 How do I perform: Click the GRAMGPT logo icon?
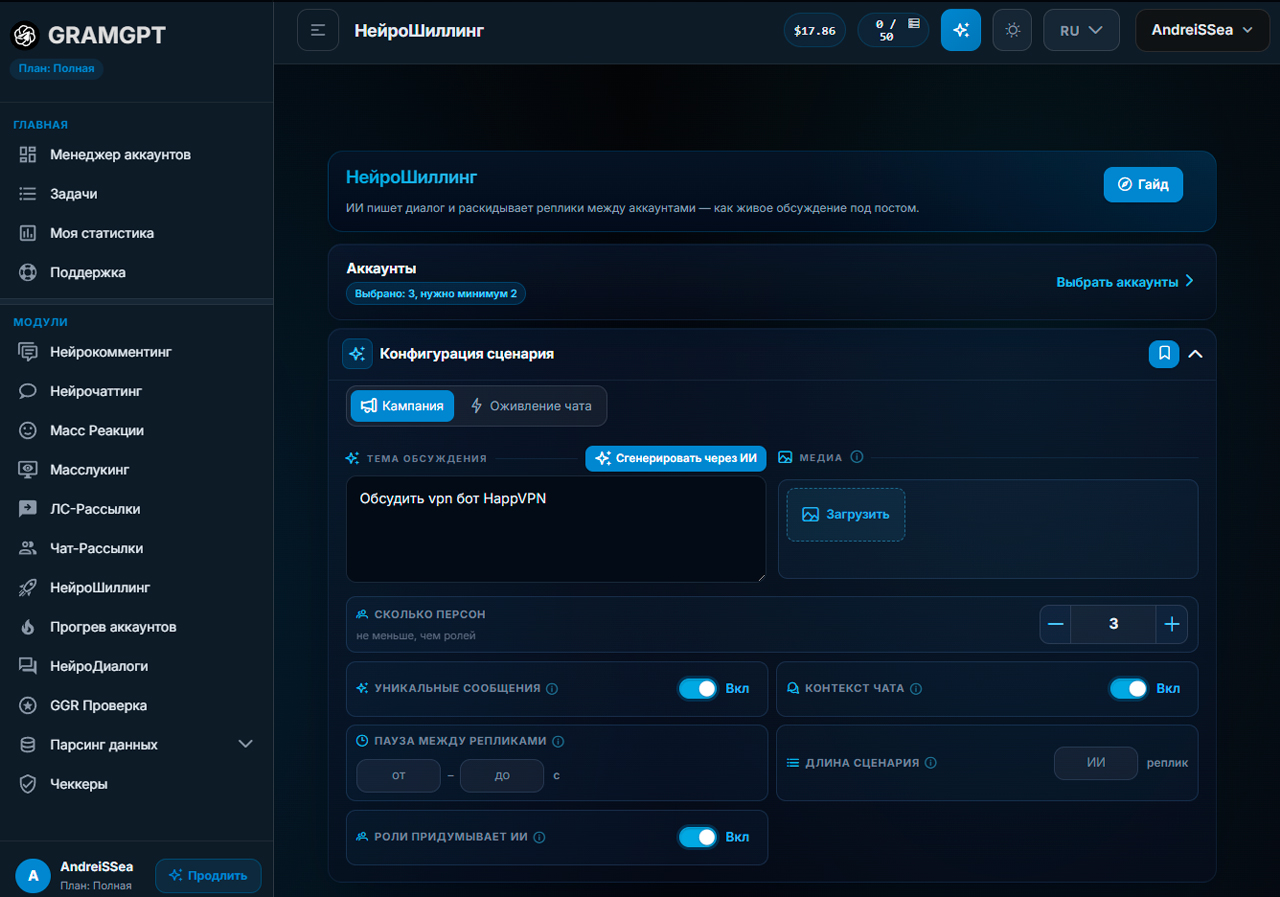pyautogui.click(x=25, y=35)
